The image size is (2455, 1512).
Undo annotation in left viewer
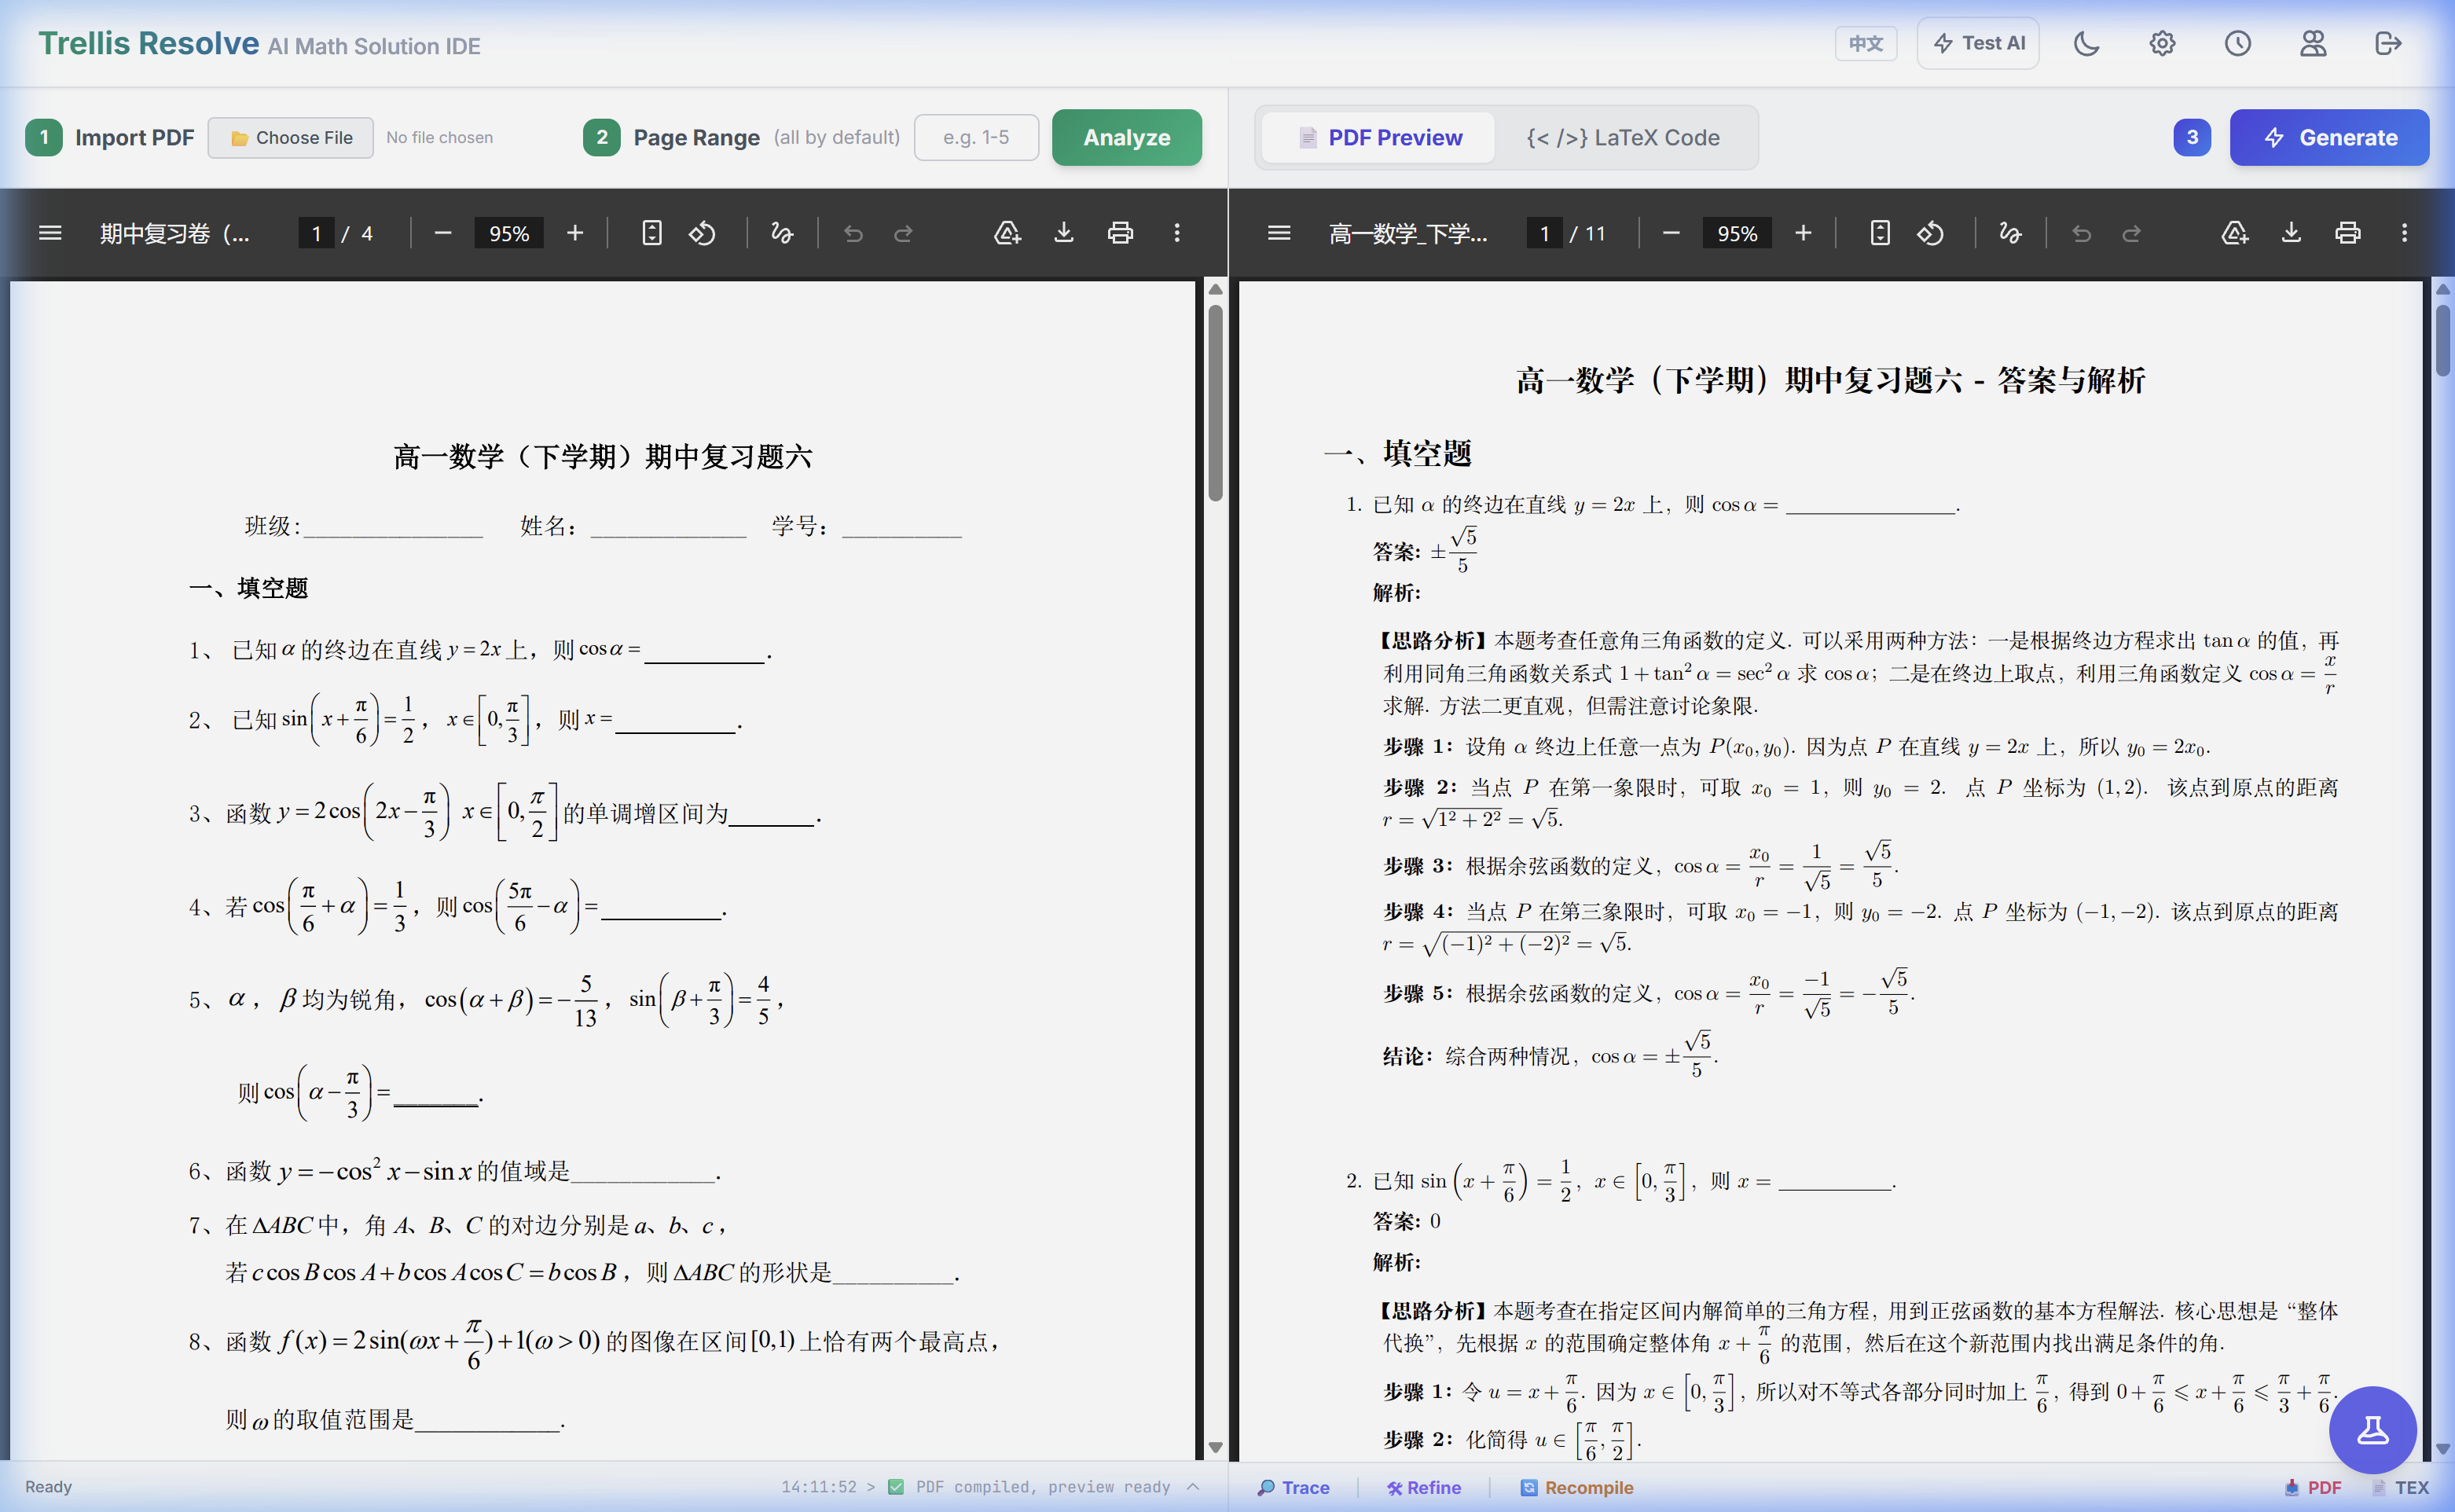click(853, 233)
